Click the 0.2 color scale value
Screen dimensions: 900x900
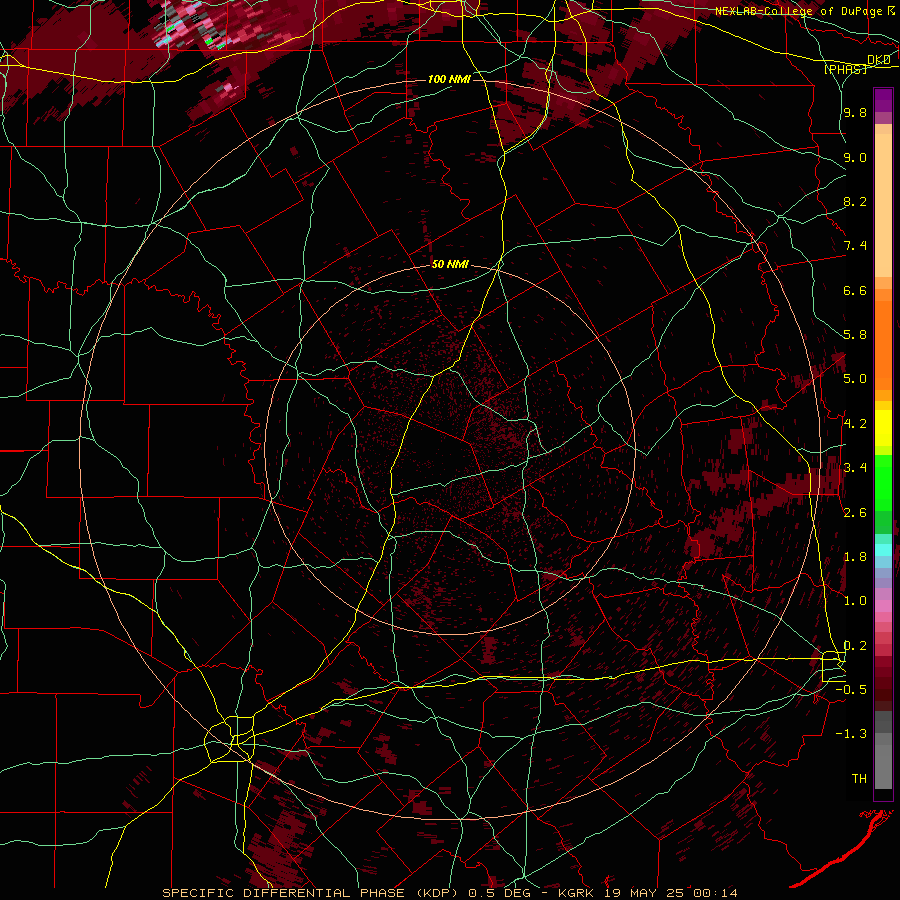855,646
